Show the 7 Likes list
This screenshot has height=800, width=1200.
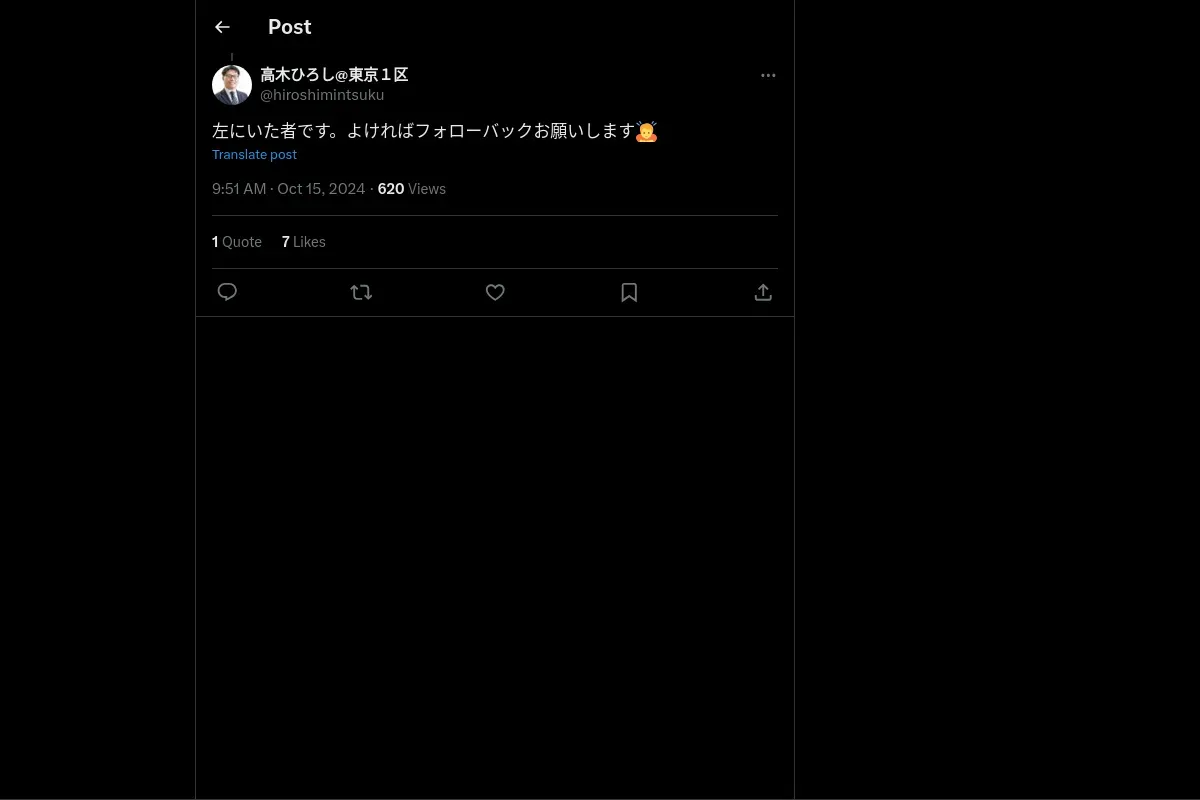coord(304,242)
